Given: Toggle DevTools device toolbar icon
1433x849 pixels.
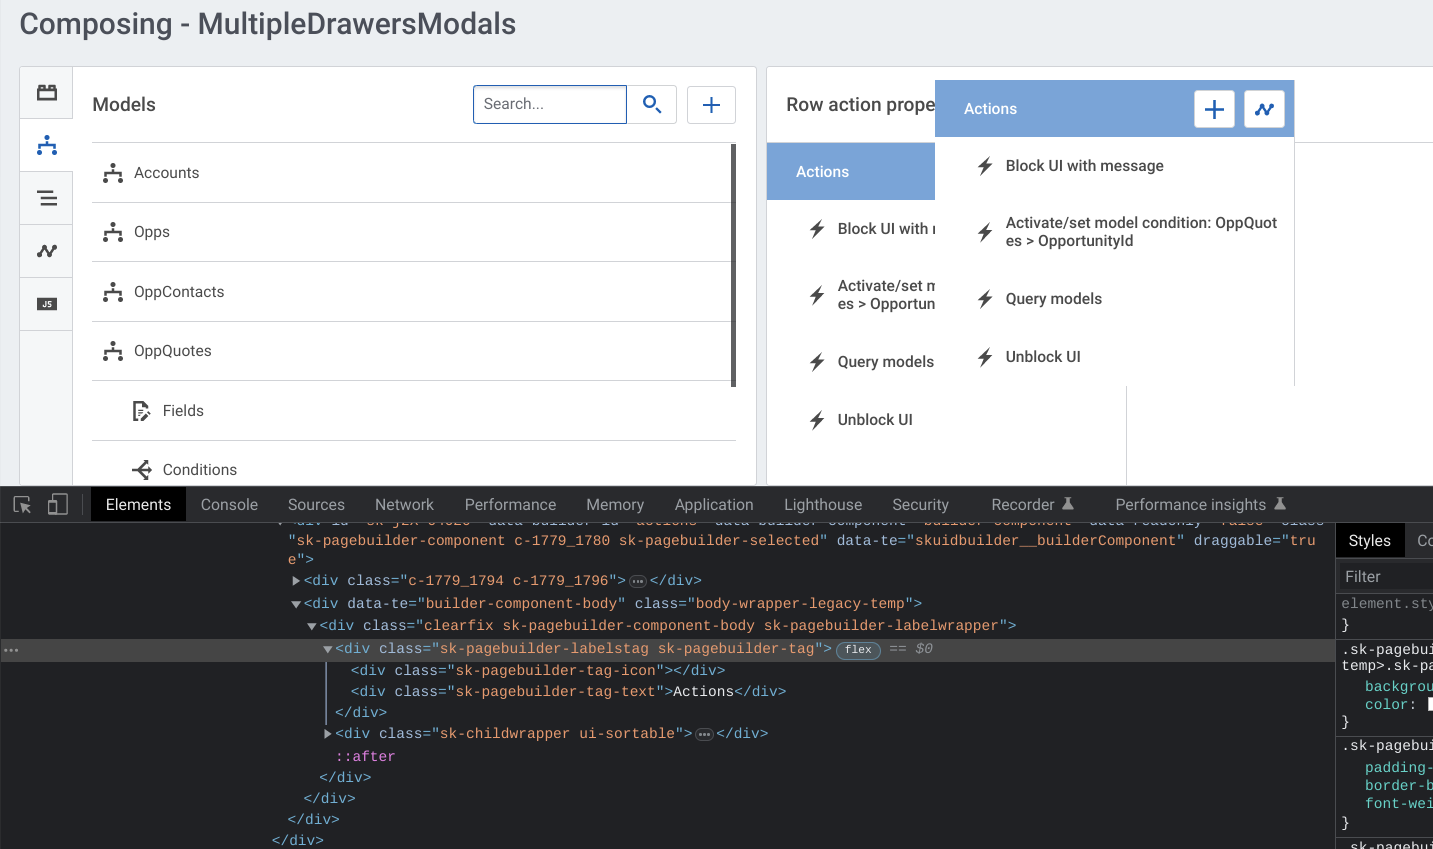Looking at the screenshot, I should [x=57, y=505].
